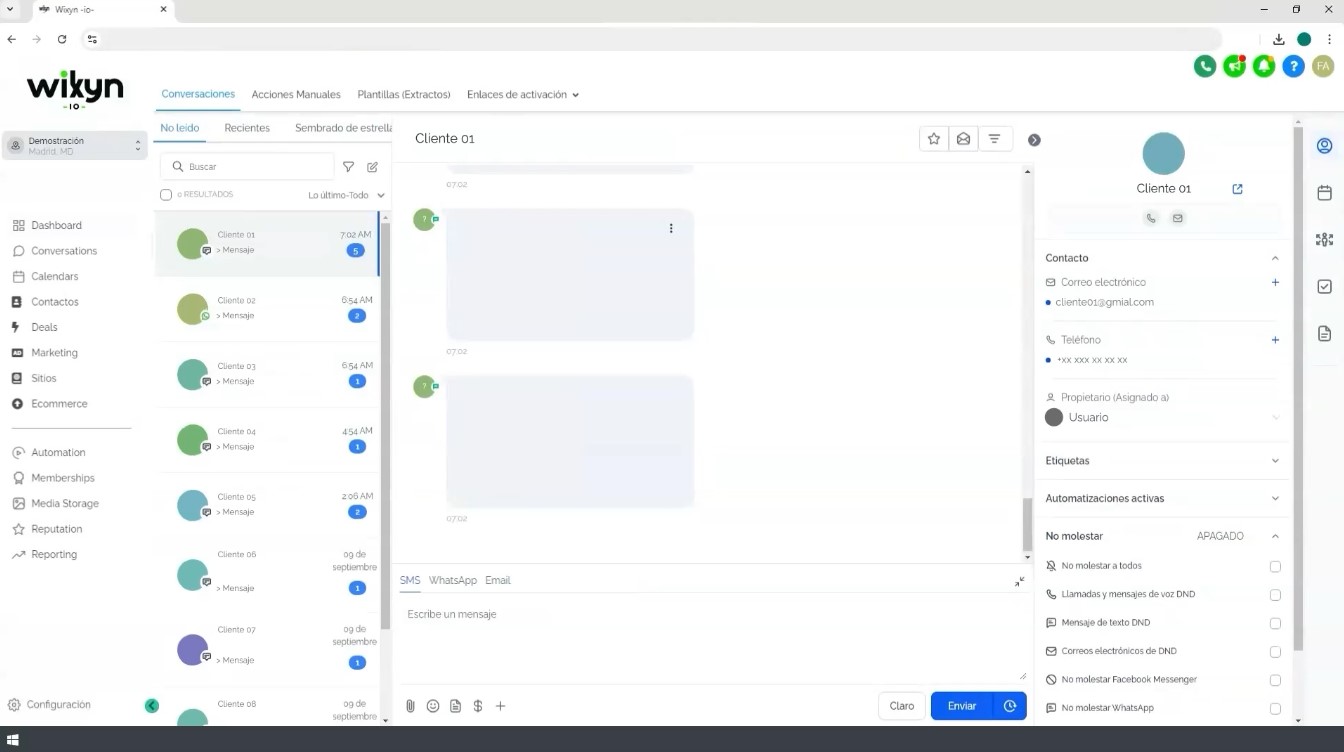Click the attachment paperclip icon
The width and height of the screenshot is (1344, 752).
[x=410, y=706]
